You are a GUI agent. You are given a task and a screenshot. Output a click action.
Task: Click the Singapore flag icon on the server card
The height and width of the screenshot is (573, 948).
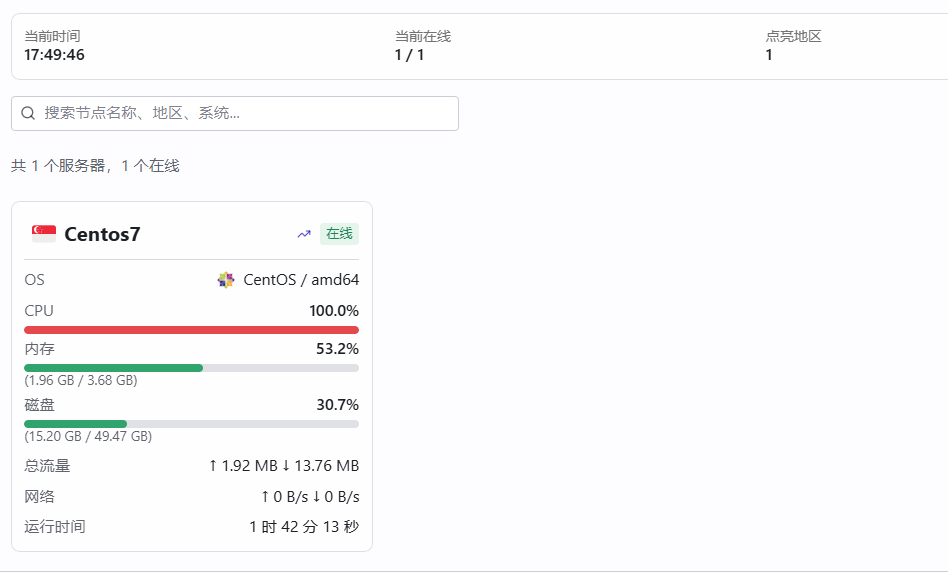pos(44,234)
